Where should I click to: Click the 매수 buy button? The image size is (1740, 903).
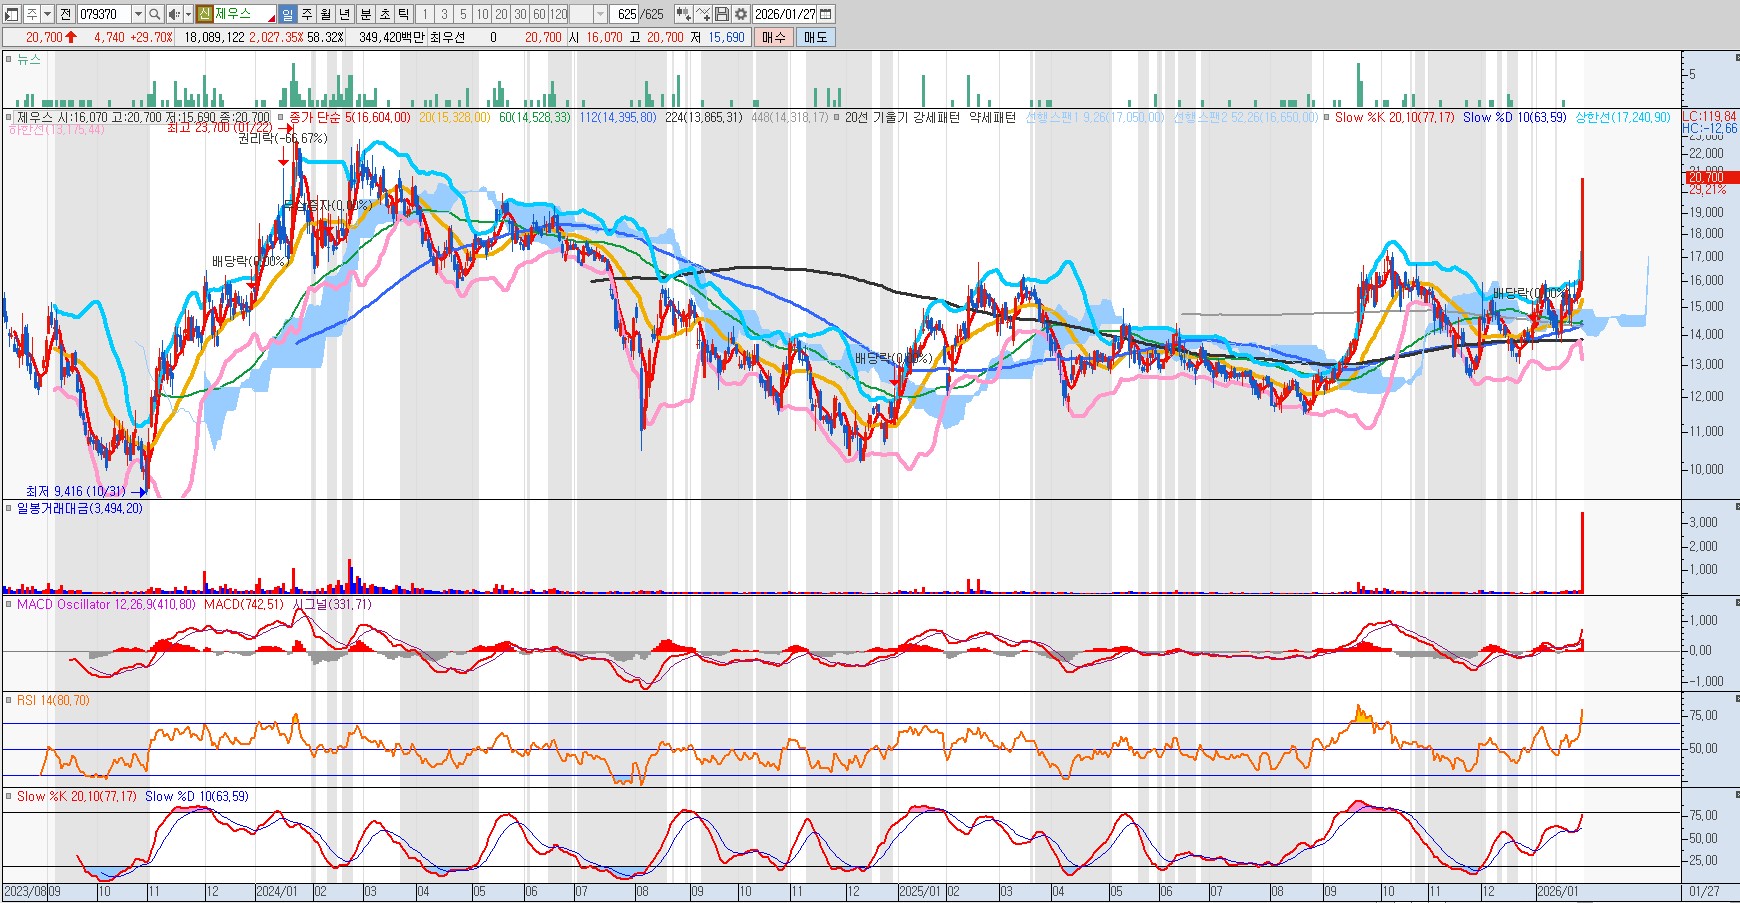coord(774,37)
